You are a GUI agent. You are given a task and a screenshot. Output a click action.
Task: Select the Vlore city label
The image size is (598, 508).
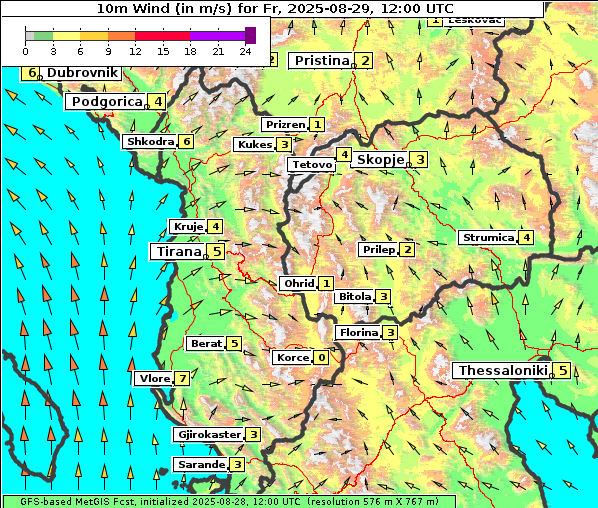click(154, 379)
